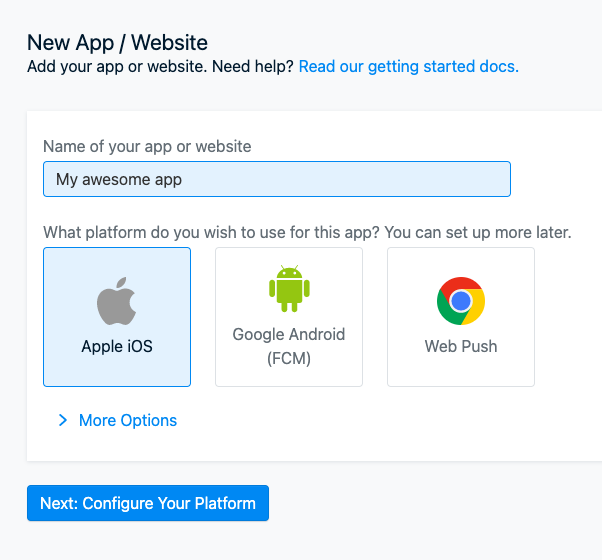Screen dimensions: 602x560
Task: Click the "Name of your app or website" label
Action: click(x=147, y=147)
